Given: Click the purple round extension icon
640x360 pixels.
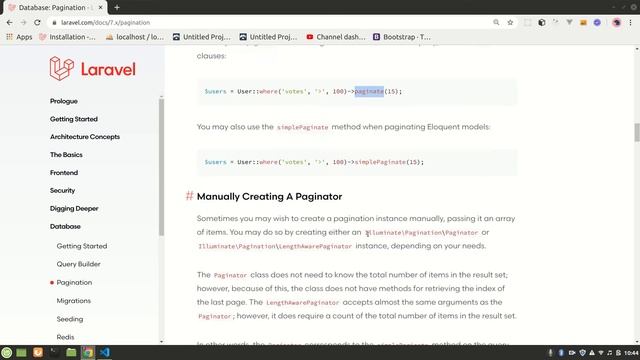Looking at the screenshot, I should [x=597, y=22].
